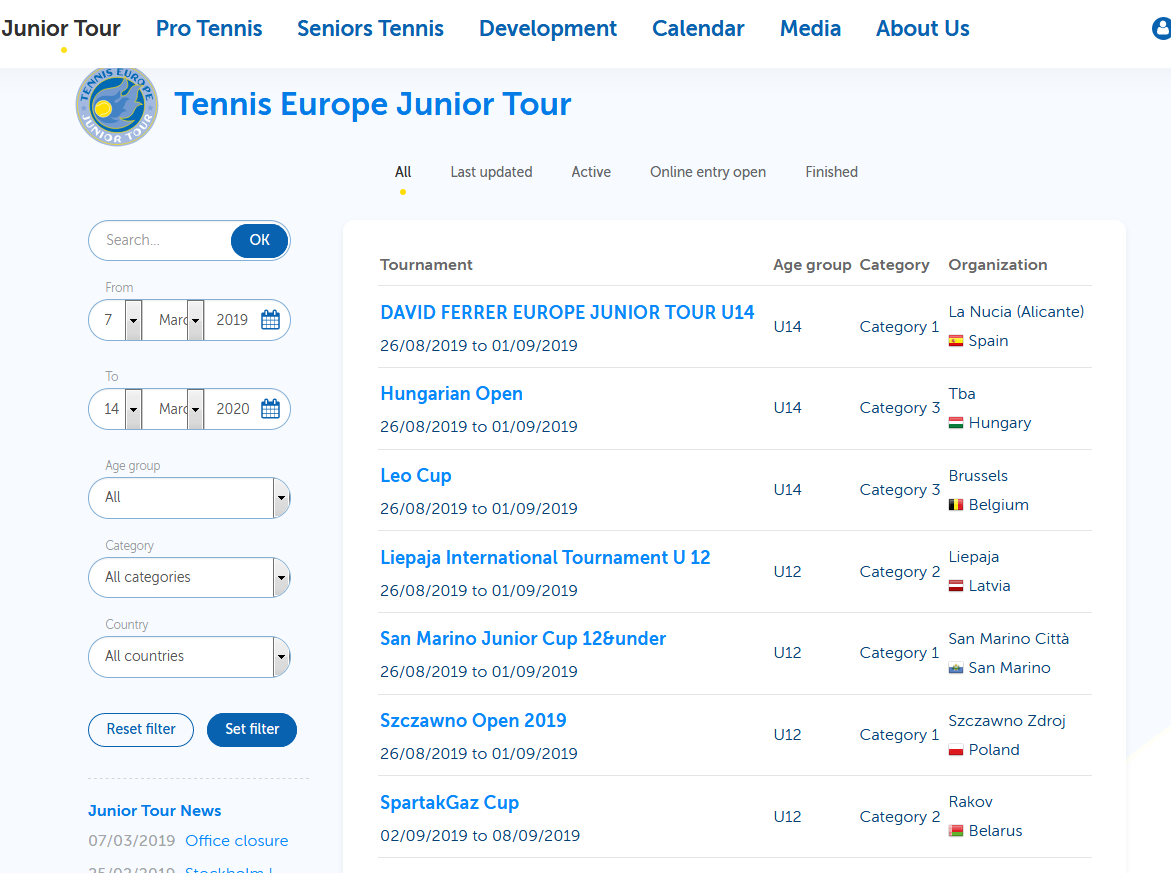
Task: Open the To date calendar picker
Action: [270, 408]
